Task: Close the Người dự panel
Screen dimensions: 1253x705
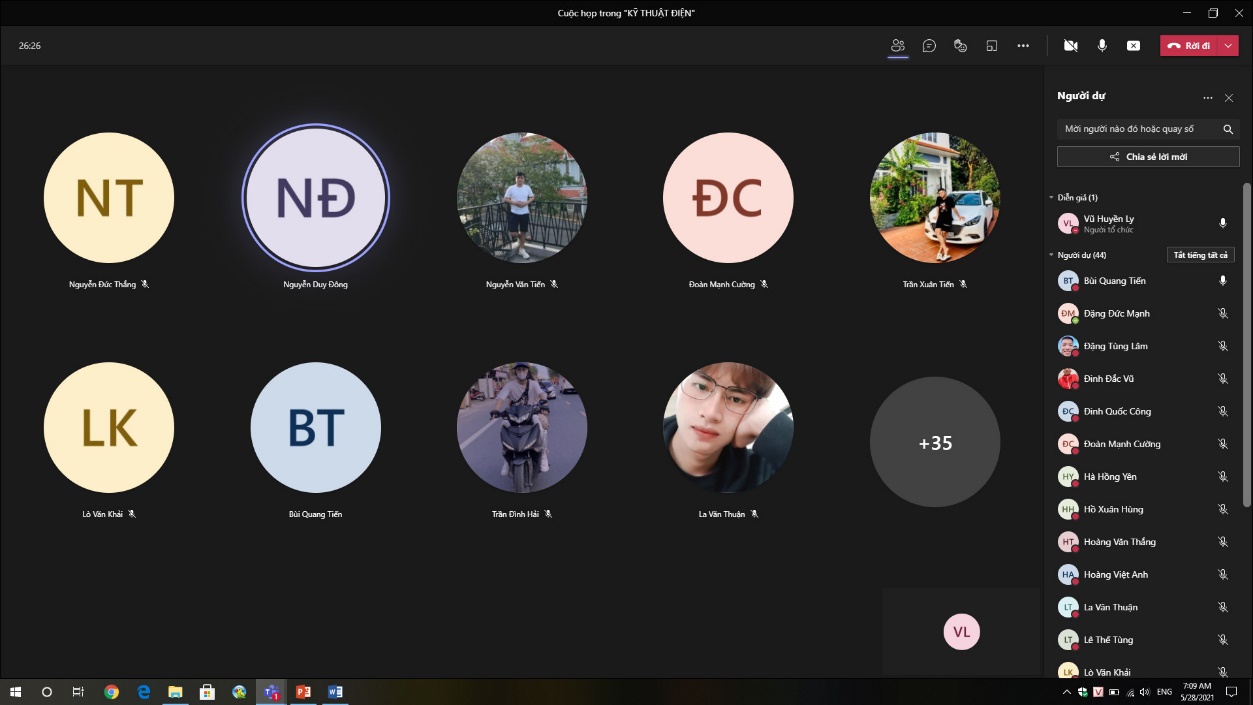Action: tap(1229, 98)
